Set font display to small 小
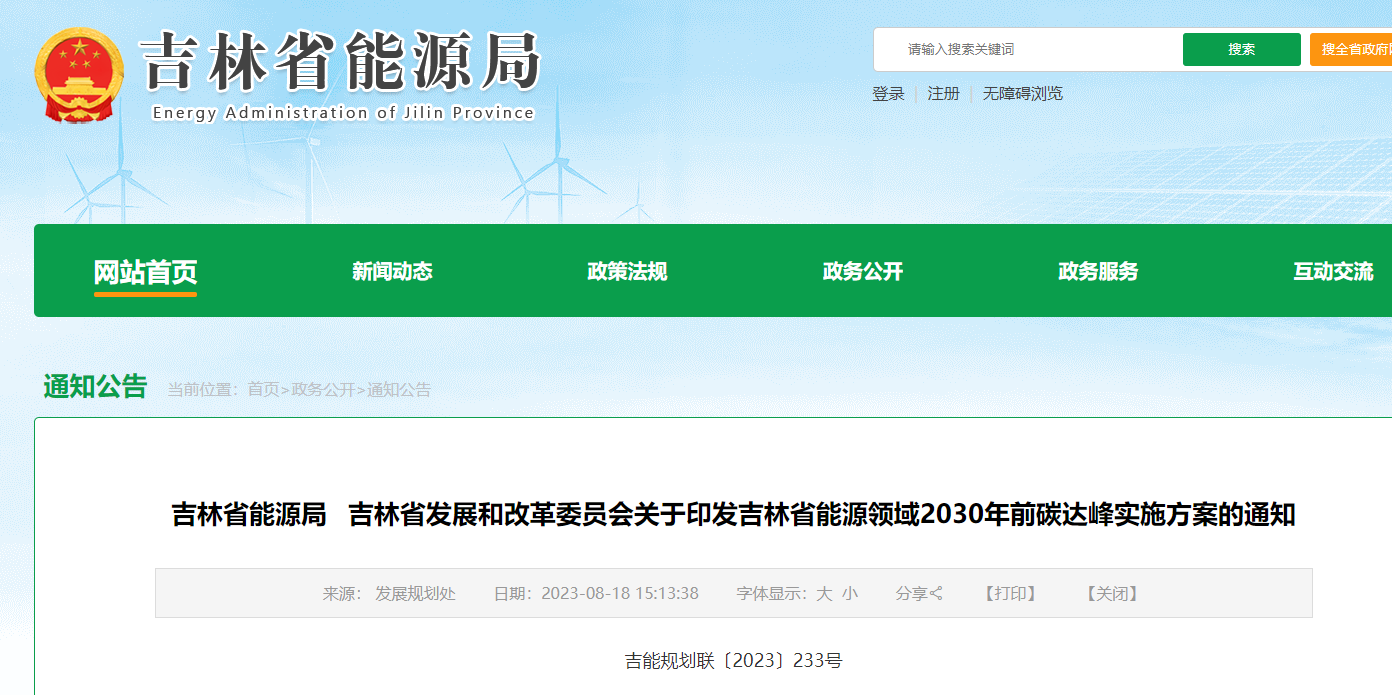Viewport: 1392px width, 695px height. (x=850, y=594)
